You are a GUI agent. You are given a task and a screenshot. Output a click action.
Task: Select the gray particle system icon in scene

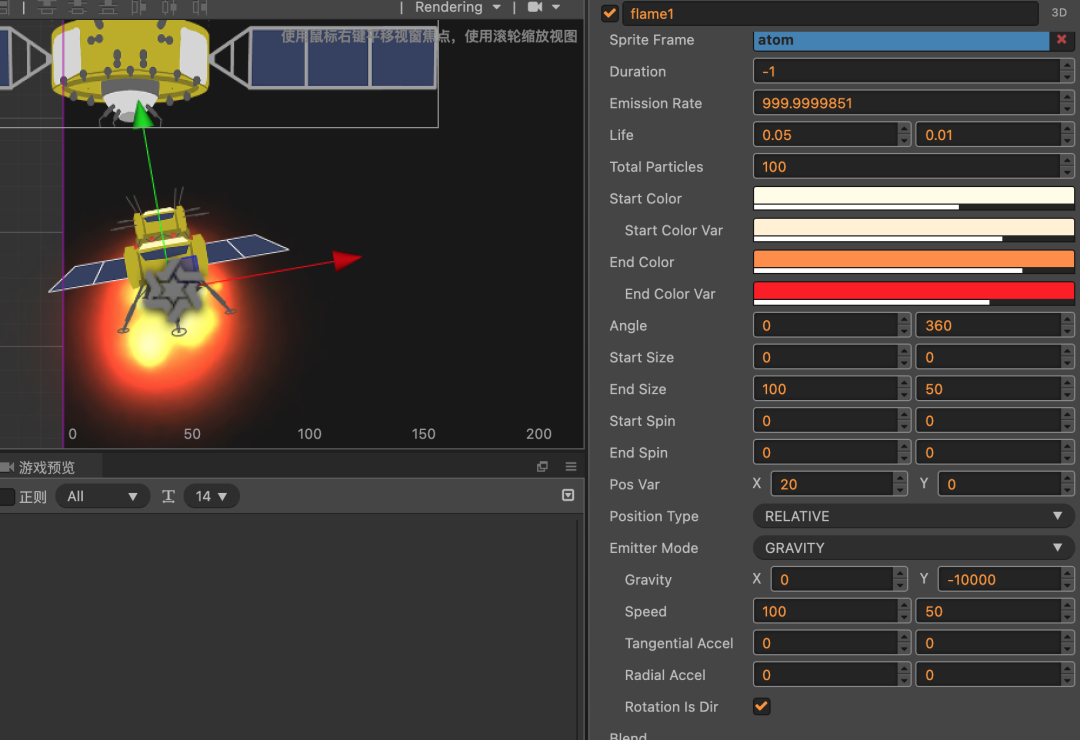click(x=174, y=290)
